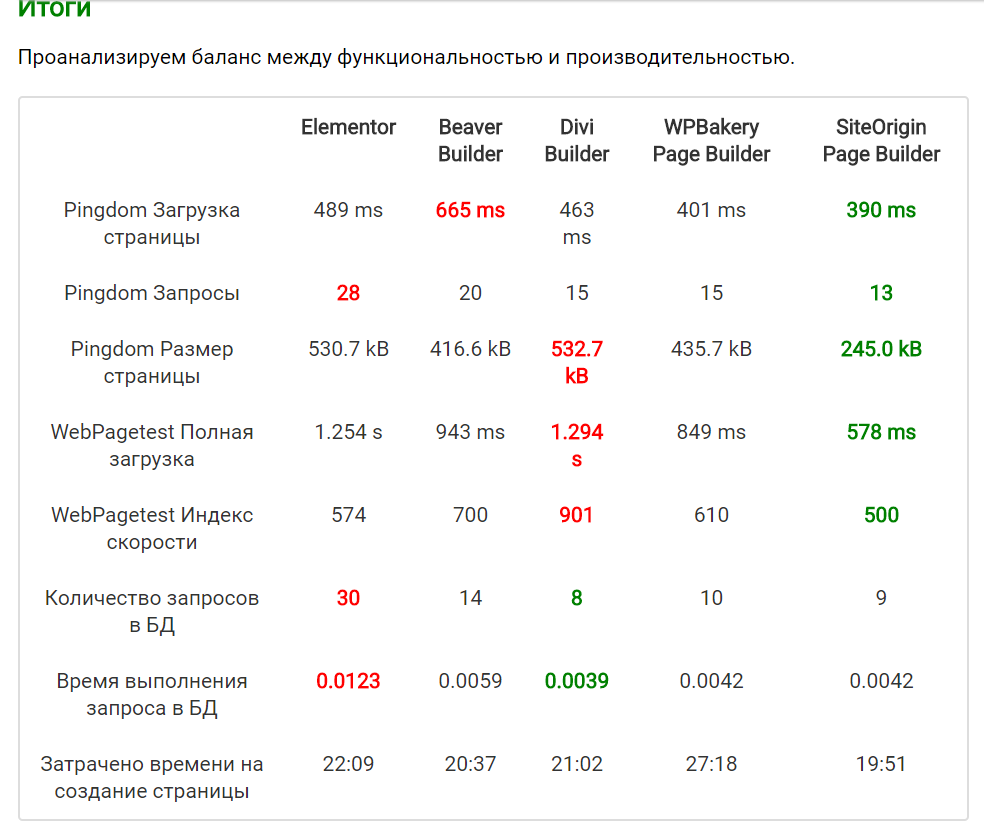Viewport: 984px width, 828px height.
Task: Click the green 578 ms value
Action: click(881, 432)
